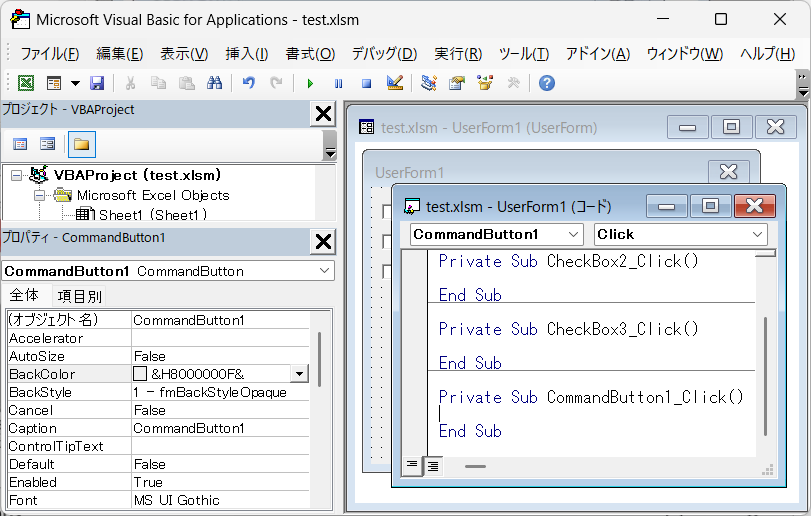Select VBAProject (test.xlsm) root item
This screenshot has width=811, height=516.
coord(137,175)
